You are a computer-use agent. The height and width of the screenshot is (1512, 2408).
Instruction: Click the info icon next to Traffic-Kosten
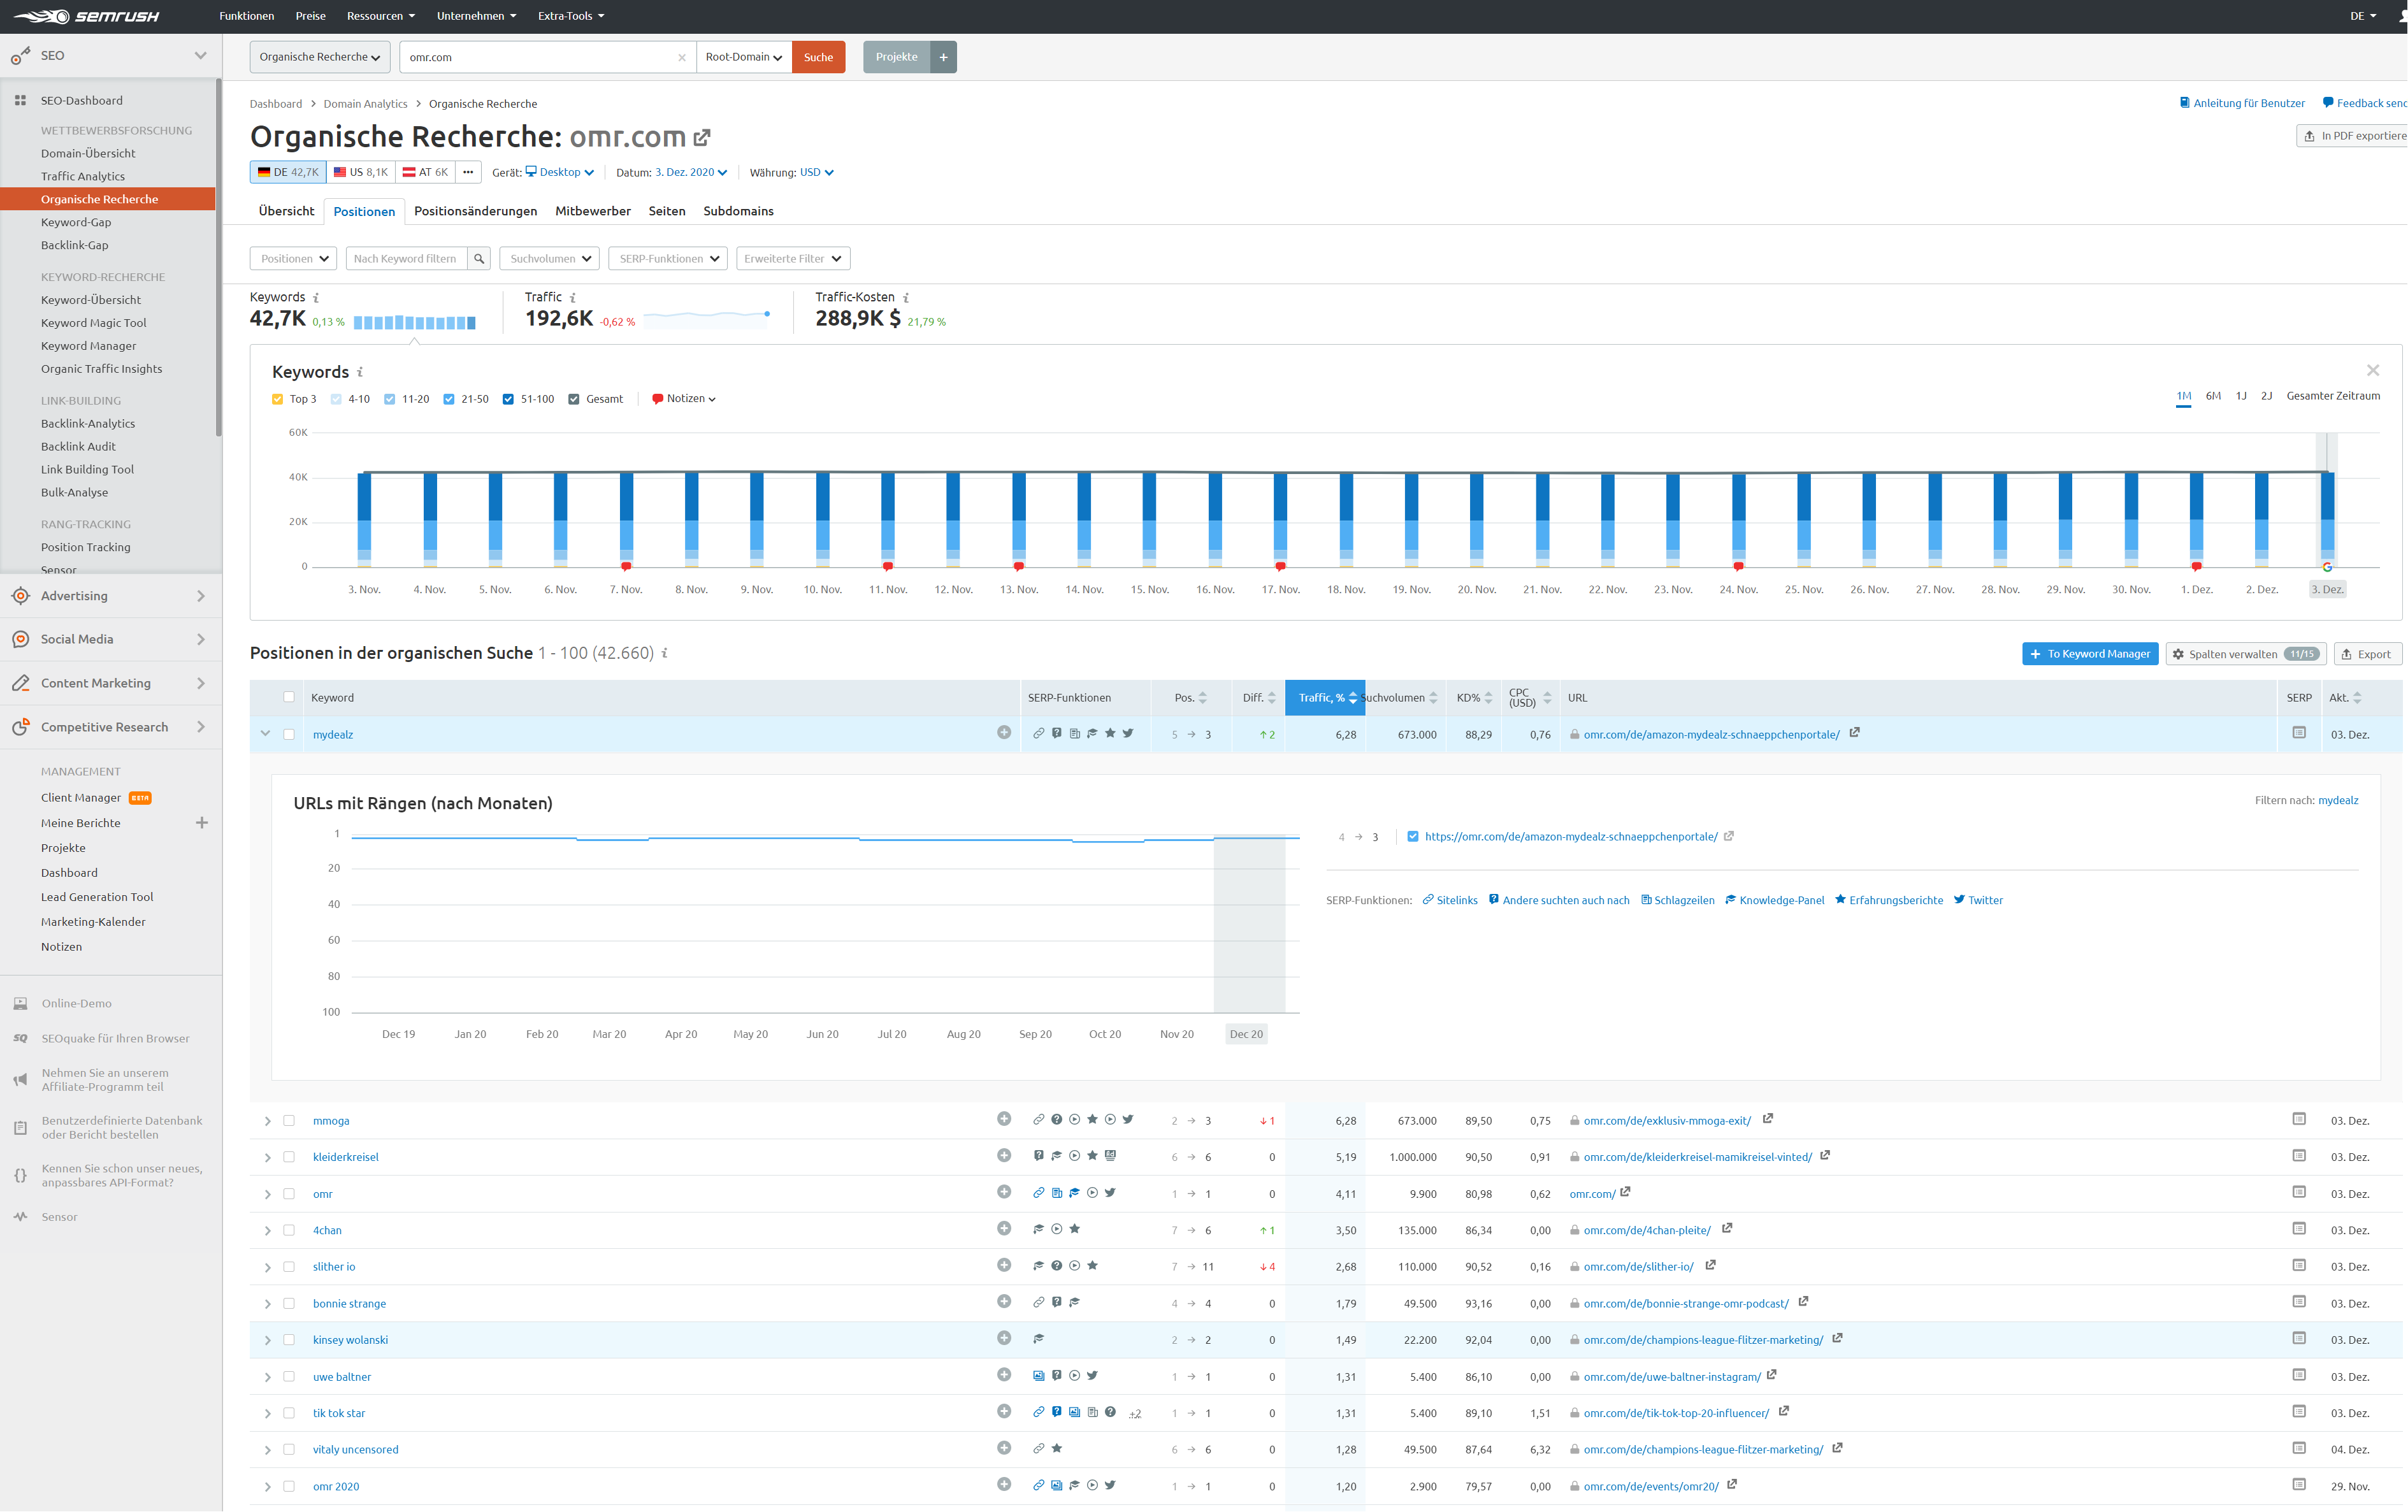coord(906,298)
